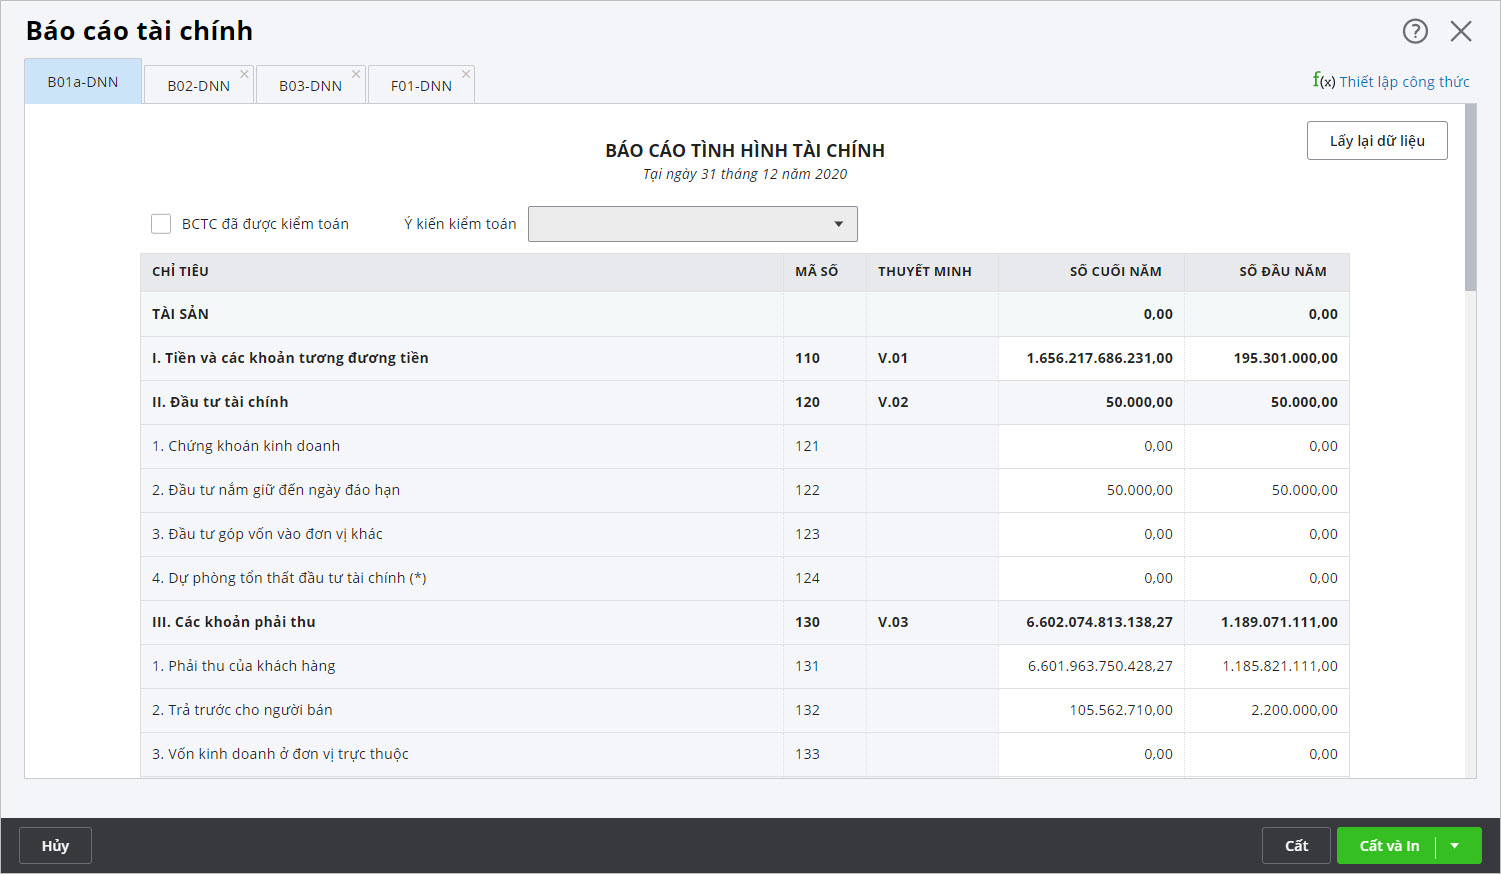Image resolution: width=1501 pixels, height=874 pixels.
Task: Close the B02-DNN tab with its x
Action: pyautogui.click(x=244, y=74)
